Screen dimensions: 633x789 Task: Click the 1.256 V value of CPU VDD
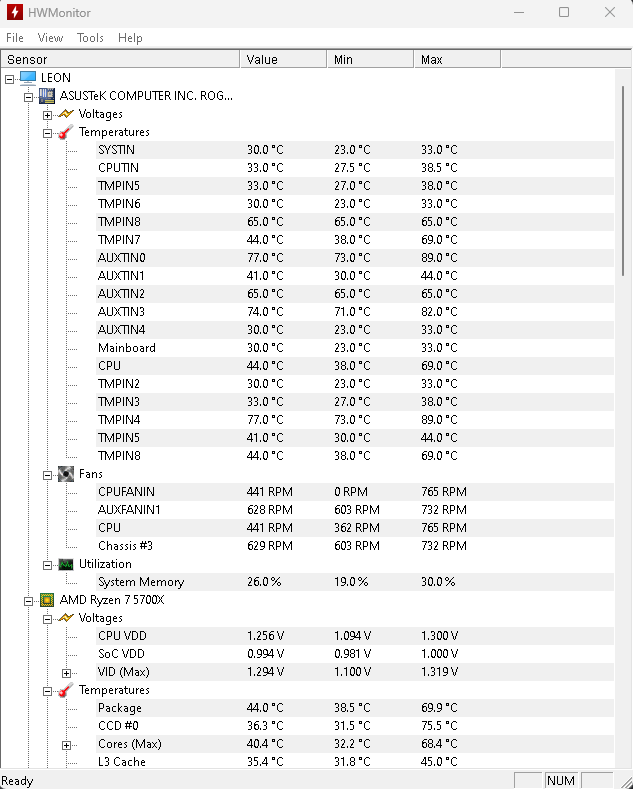(x=265, y=636)
